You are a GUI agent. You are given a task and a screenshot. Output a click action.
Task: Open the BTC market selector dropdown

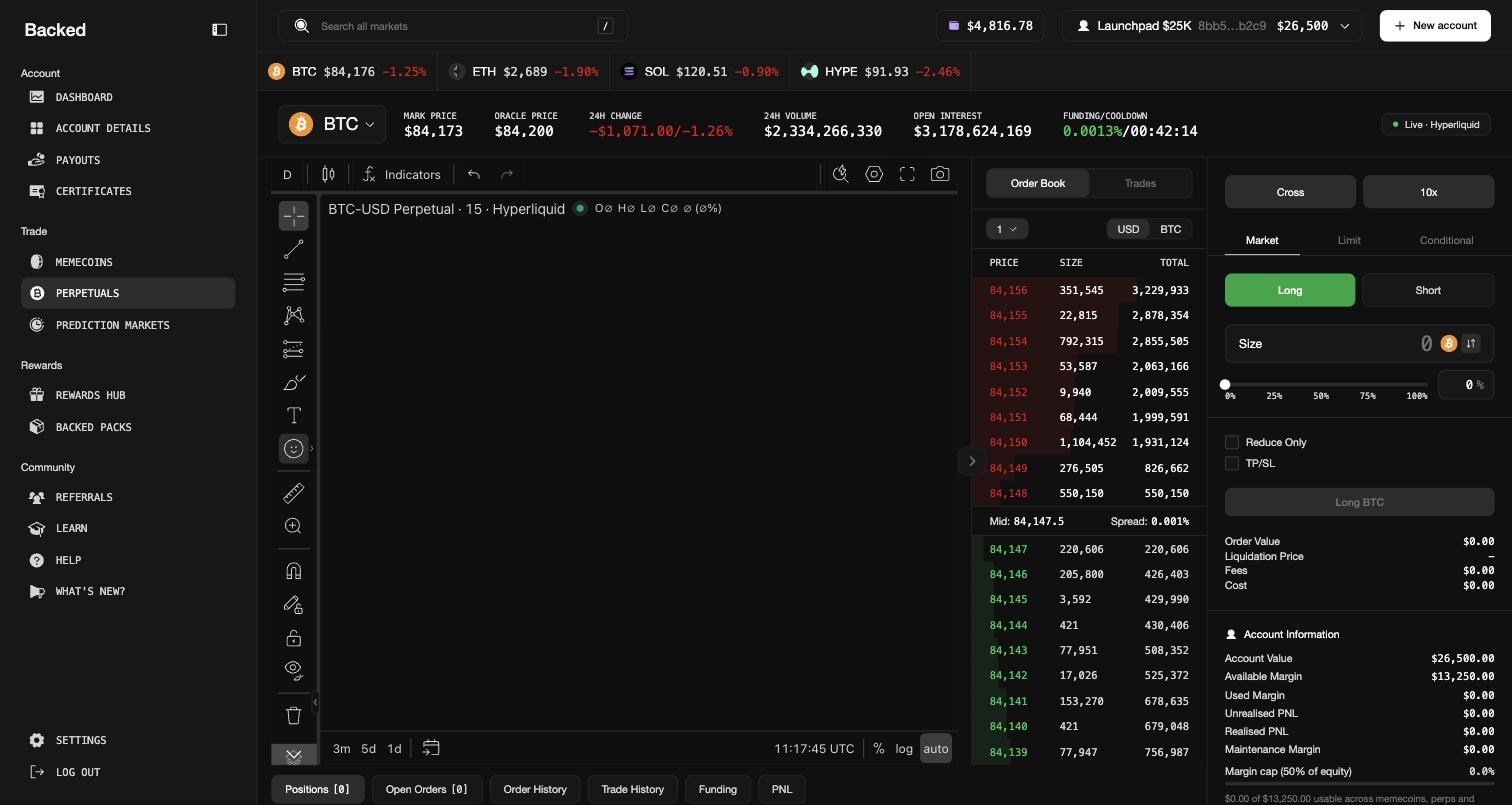coord(332,124)
